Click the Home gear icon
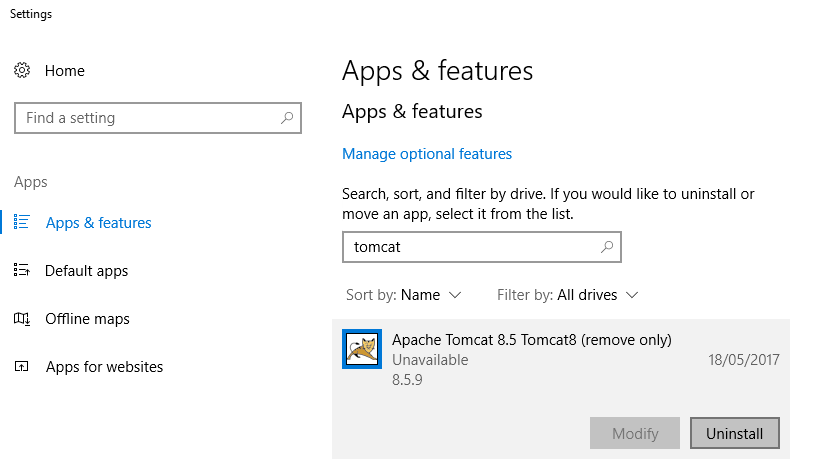This screenshot has width=831, height=462. (x=22, y=70)
